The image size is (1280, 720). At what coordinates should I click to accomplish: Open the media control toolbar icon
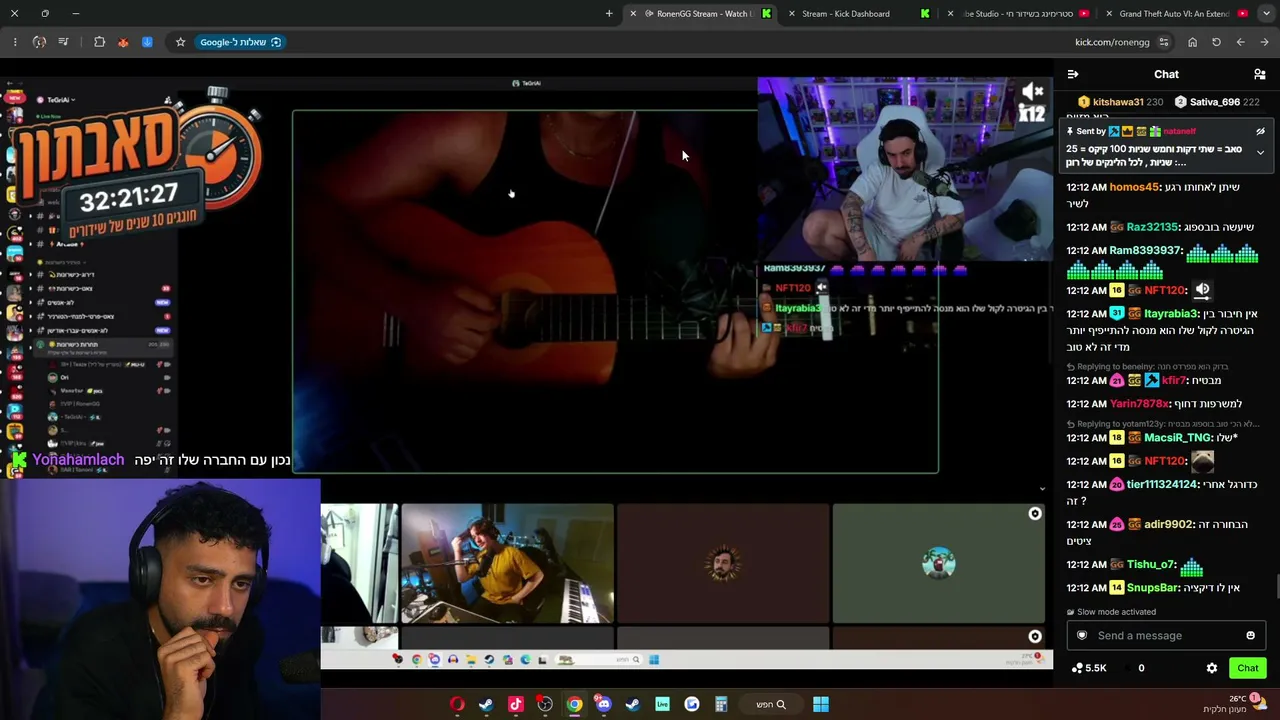[63, 42]
